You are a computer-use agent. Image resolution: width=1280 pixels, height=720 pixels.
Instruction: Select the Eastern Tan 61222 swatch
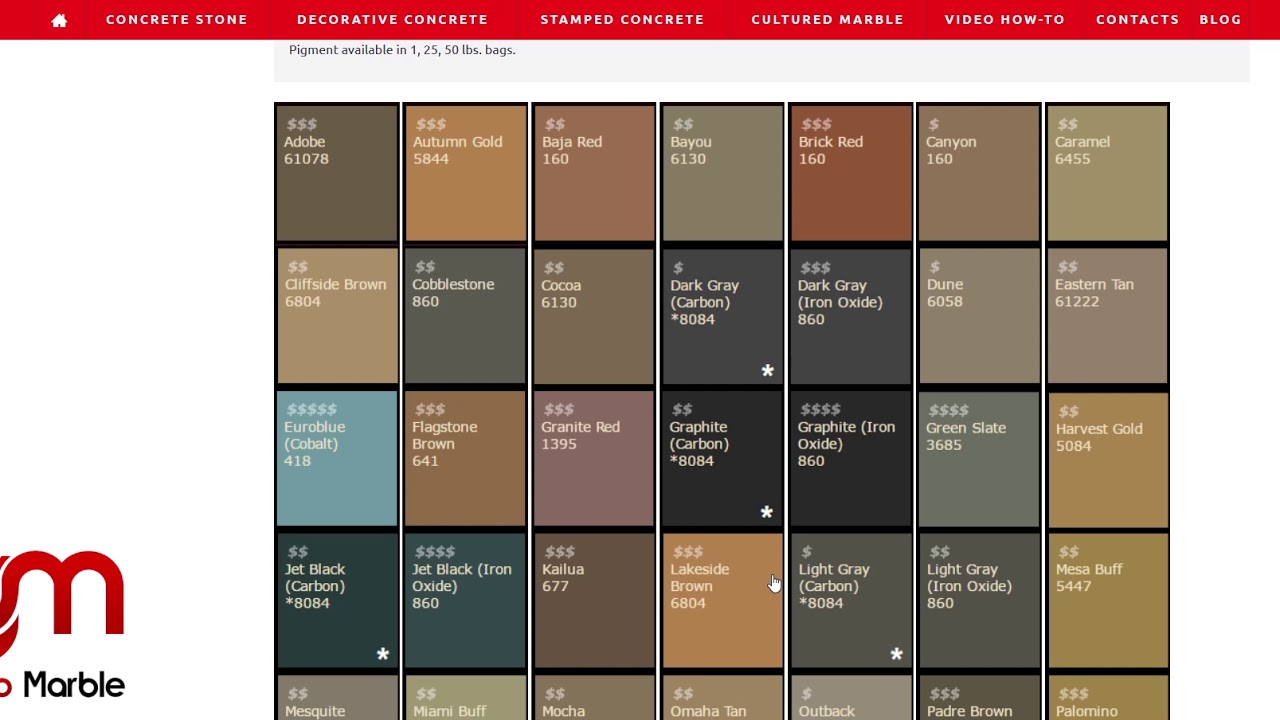(x=1107, y=316)
